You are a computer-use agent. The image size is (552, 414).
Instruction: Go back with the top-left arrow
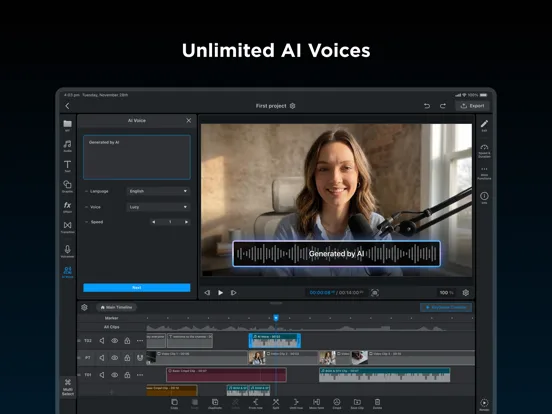click(67, 106)
